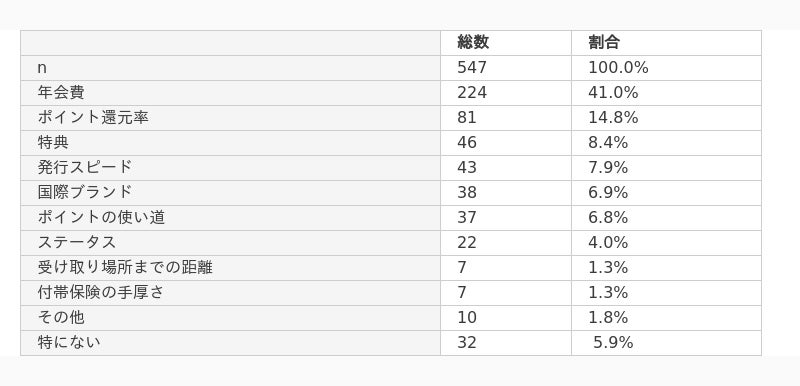Click the 発行スピード row label

pyautogui.click(x=85, y=168)
